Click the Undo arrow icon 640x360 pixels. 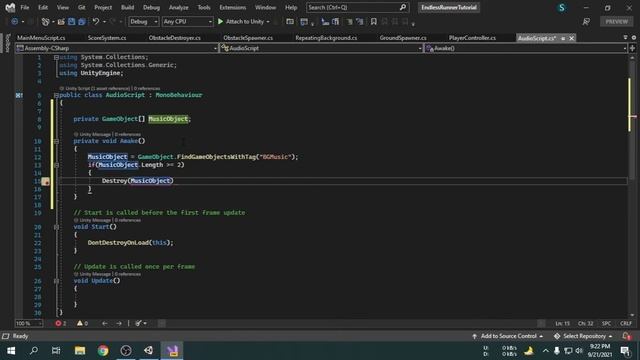[96, 22]
